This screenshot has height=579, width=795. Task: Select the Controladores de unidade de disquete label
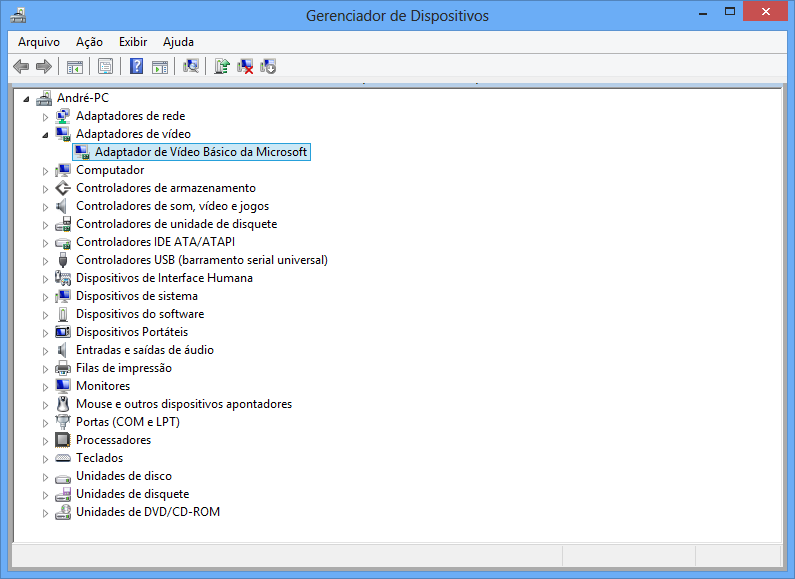[176, 224]
